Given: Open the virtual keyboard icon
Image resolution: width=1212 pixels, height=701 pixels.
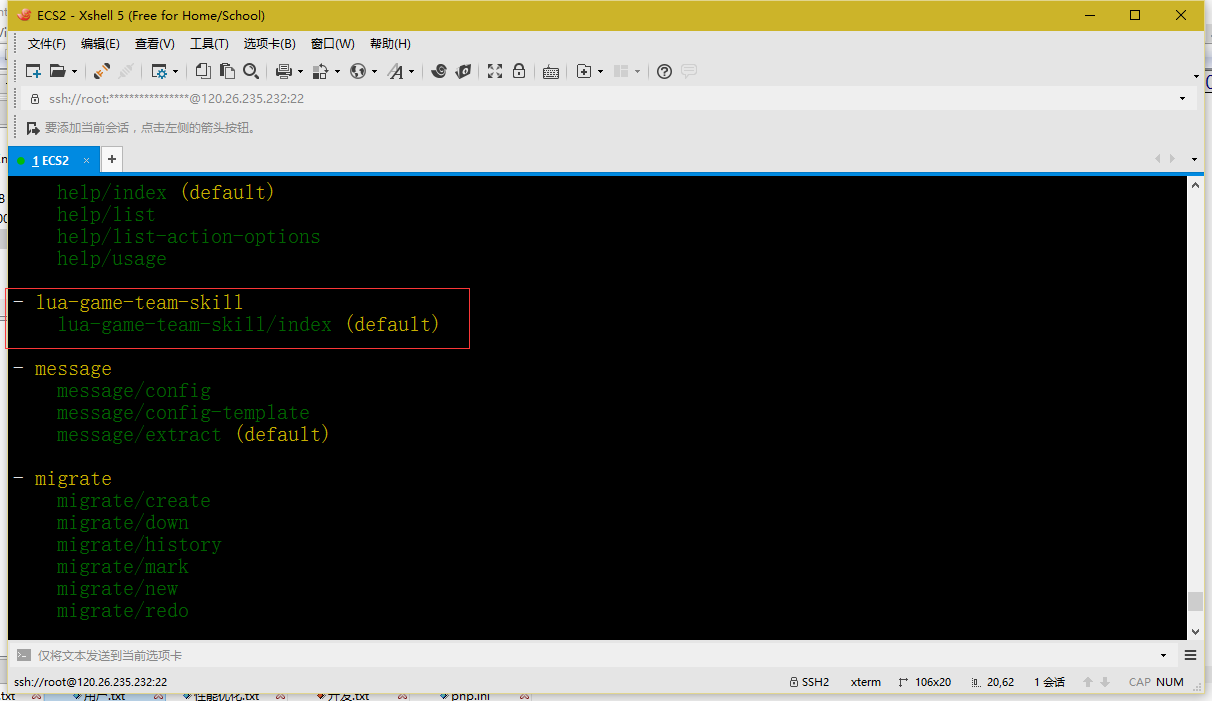Looking at the screenshot, I should tap(551, 71).
